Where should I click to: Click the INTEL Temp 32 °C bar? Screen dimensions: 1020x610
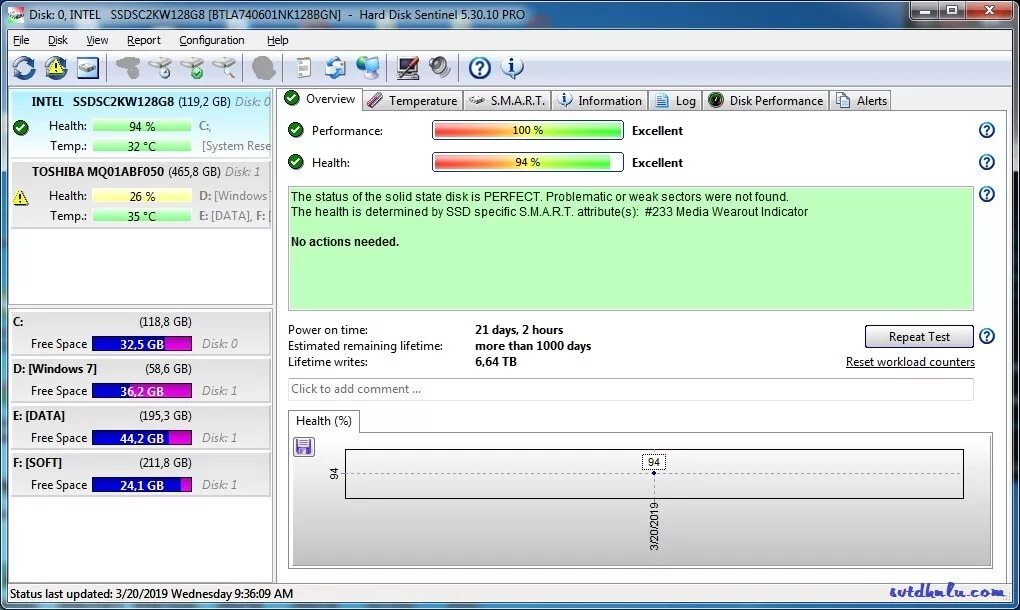click(142, 146)
